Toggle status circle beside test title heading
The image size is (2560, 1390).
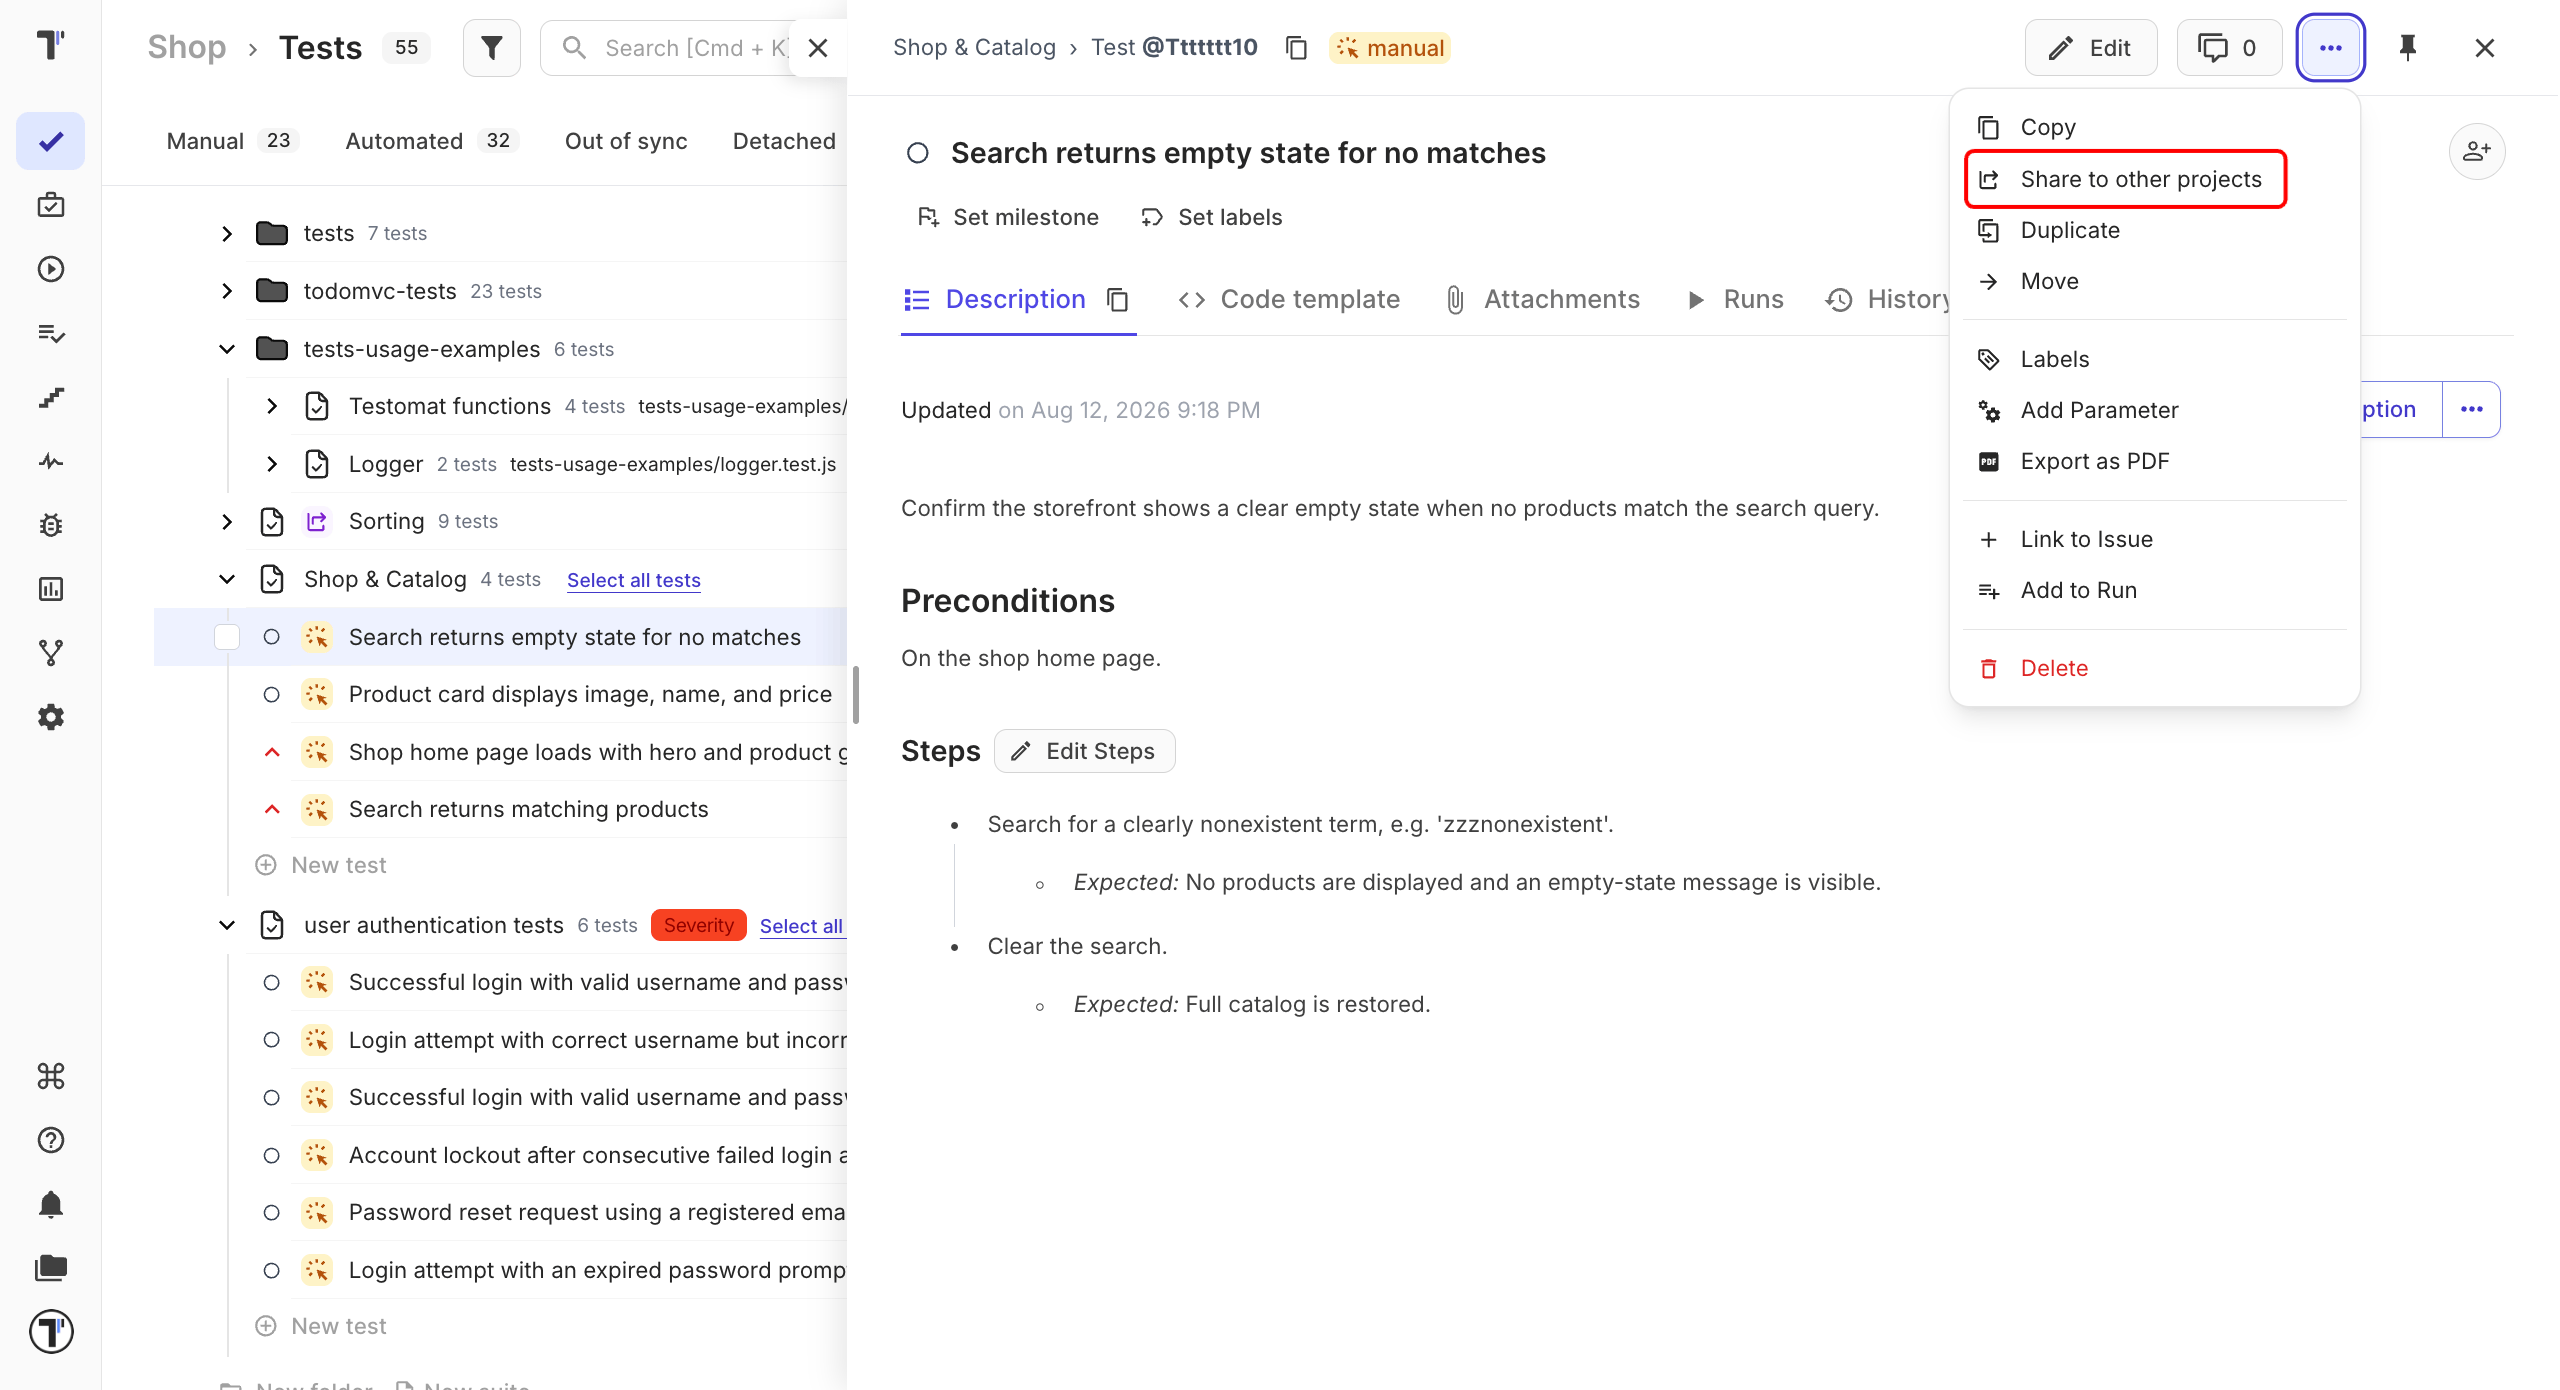918,153
